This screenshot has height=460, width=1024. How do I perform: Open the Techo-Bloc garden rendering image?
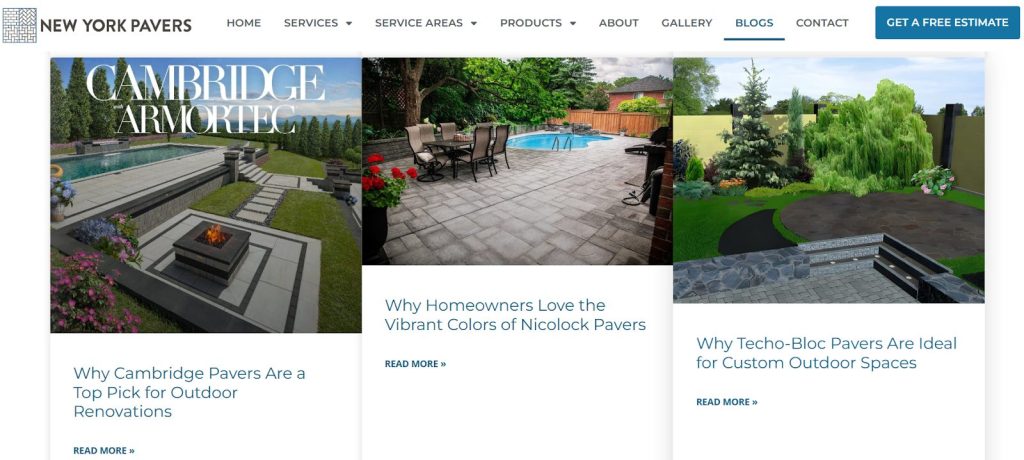pos(829,180)
